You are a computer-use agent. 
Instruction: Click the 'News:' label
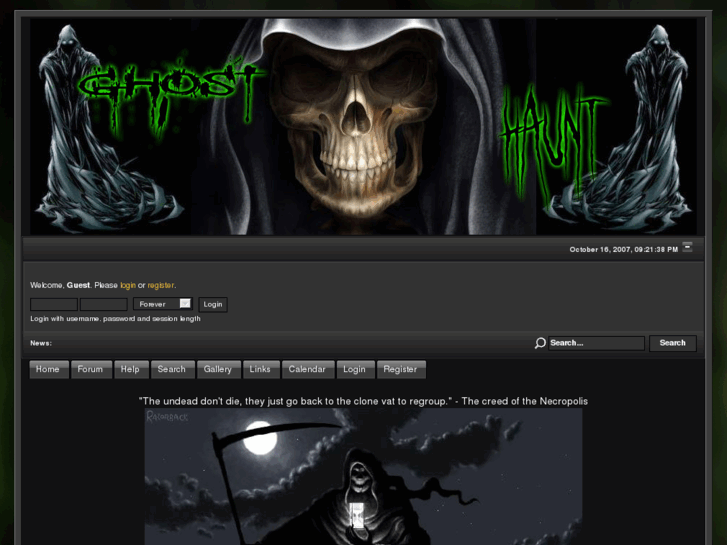41,343
